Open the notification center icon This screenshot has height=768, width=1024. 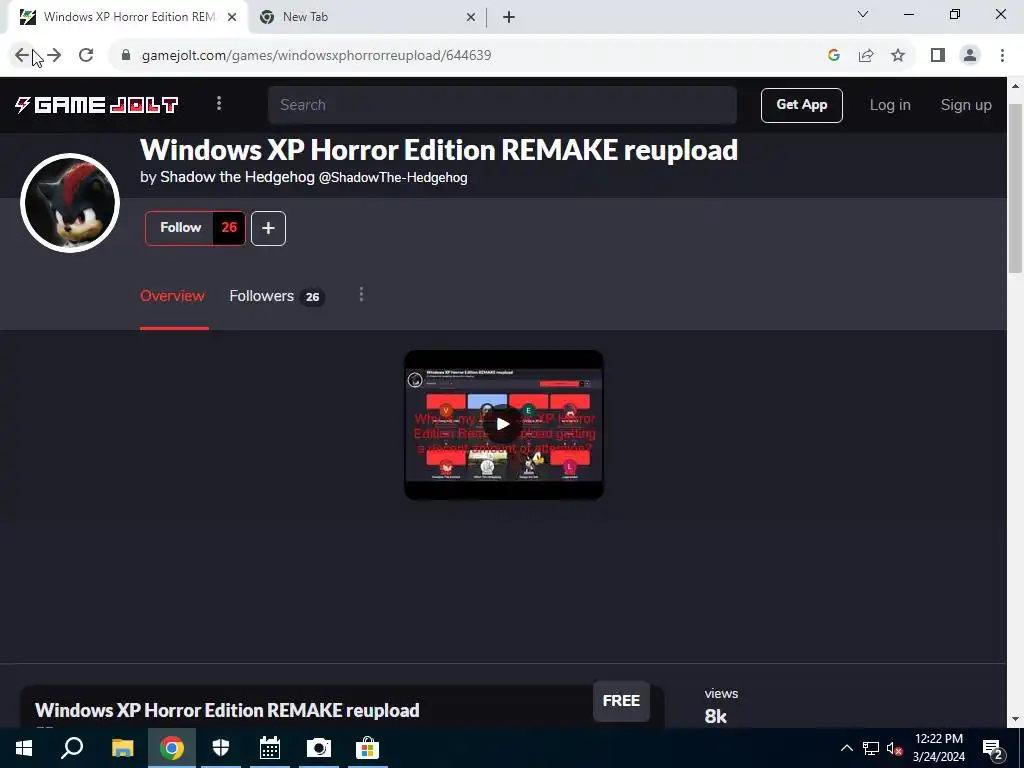click(x=993, y=749)
